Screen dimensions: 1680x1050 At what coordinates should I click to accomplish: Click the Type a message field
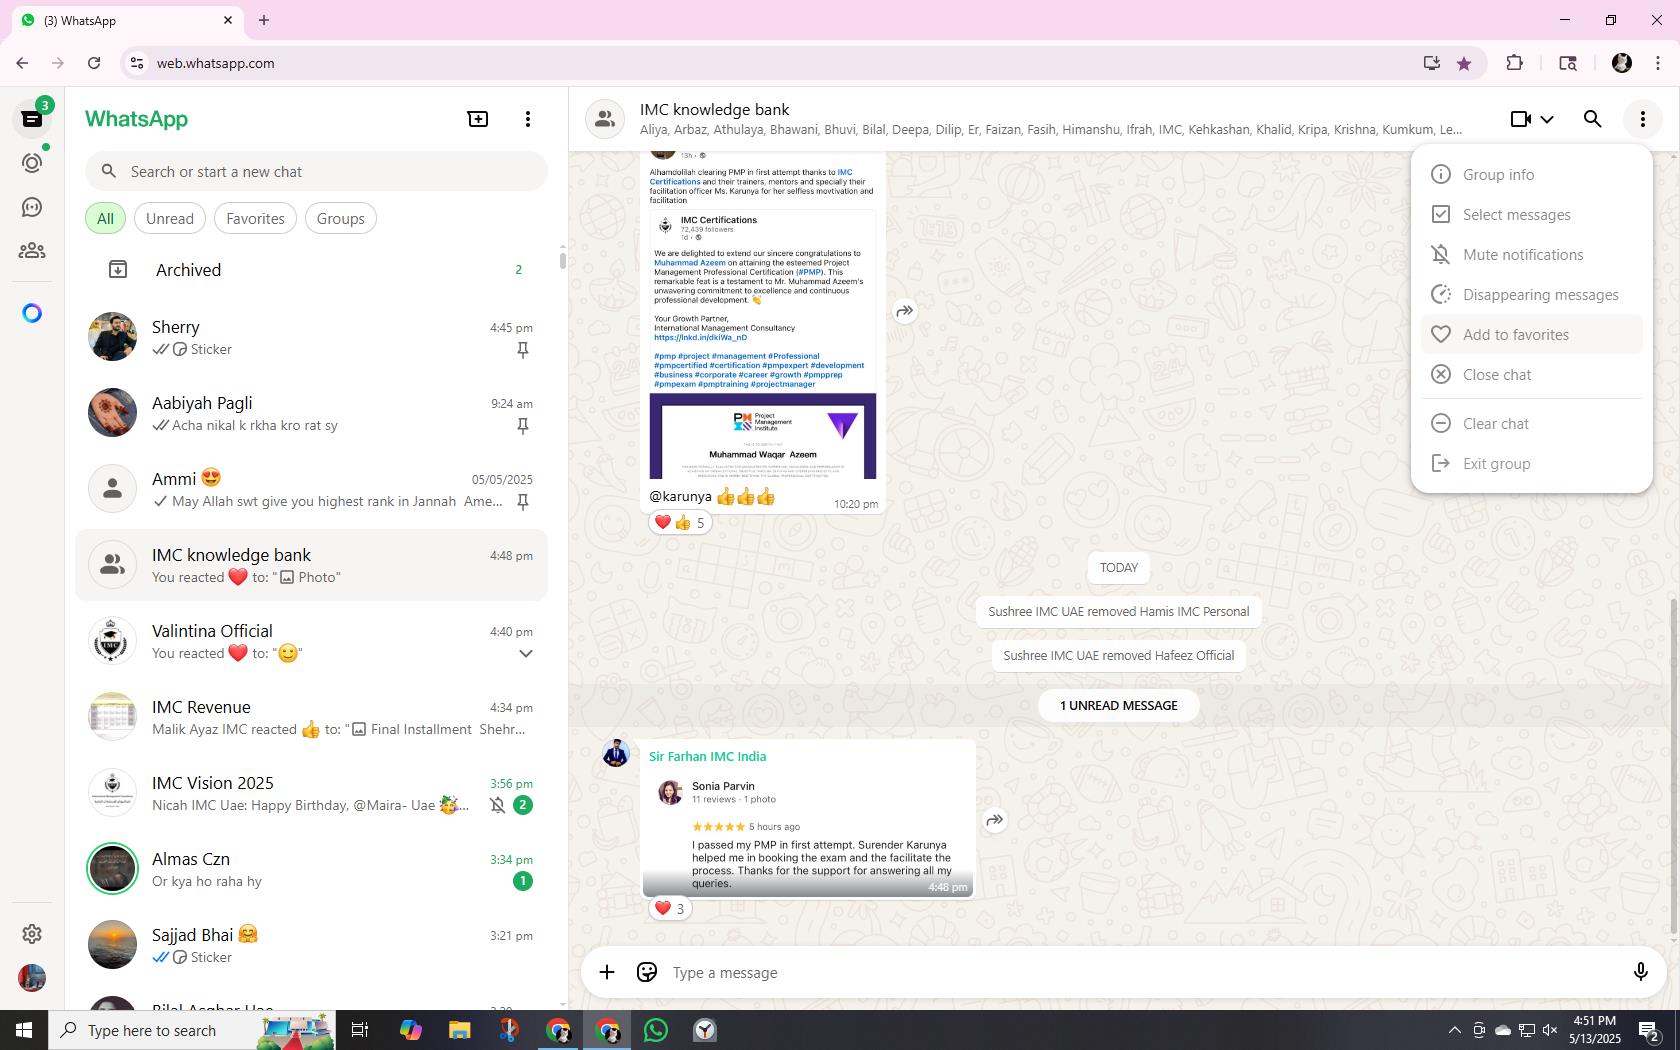point(1140,972)
